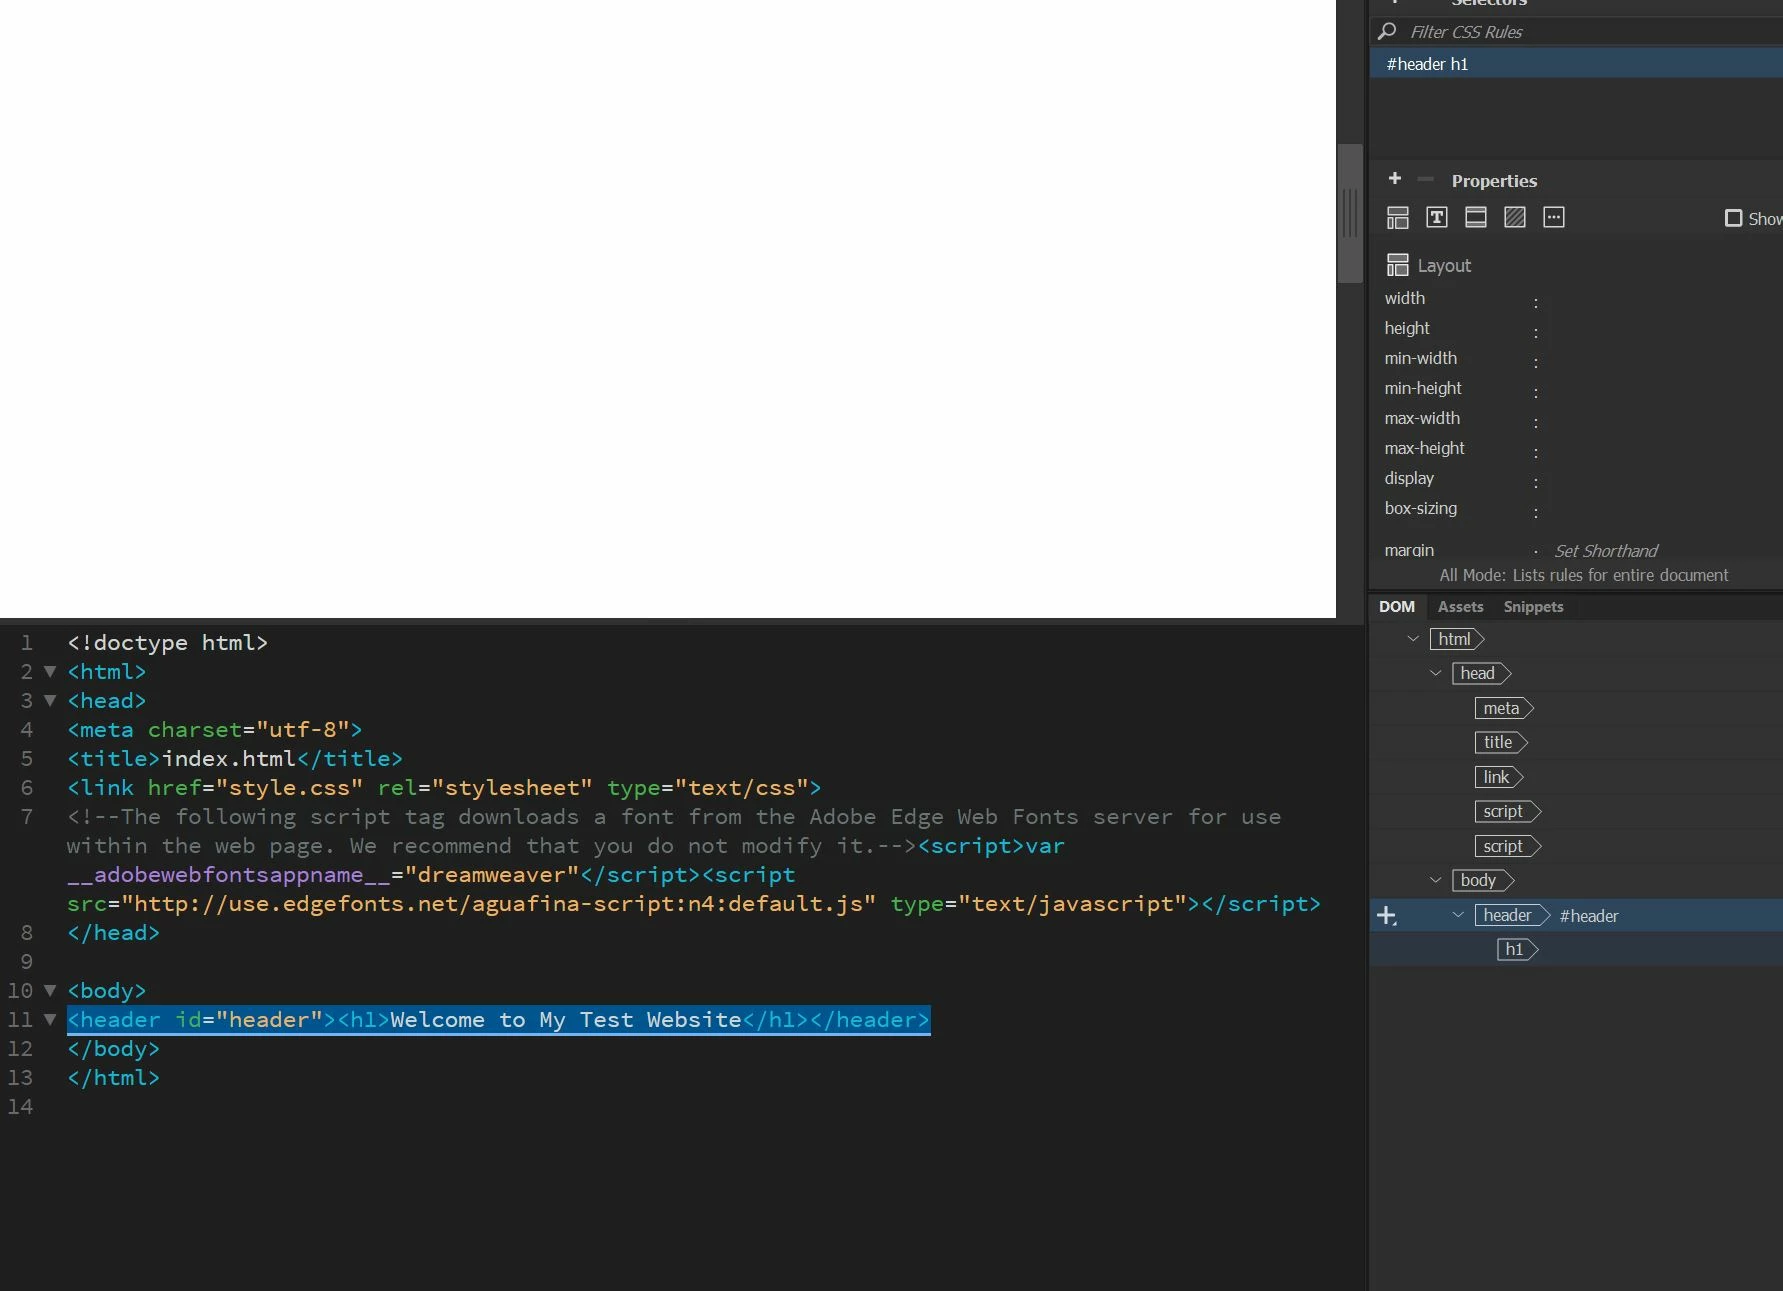Click the add element plus icon beside header node
The image size is (1783, 1291).
click(x=1386, y=915)
